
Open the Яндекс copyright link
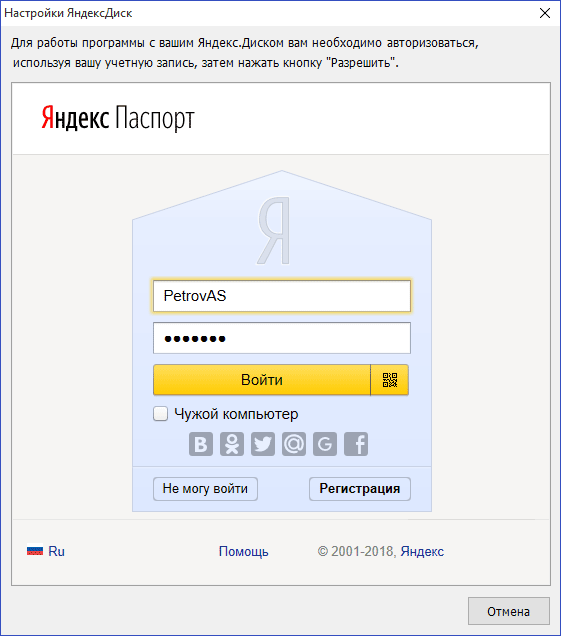tap(422, 552)
